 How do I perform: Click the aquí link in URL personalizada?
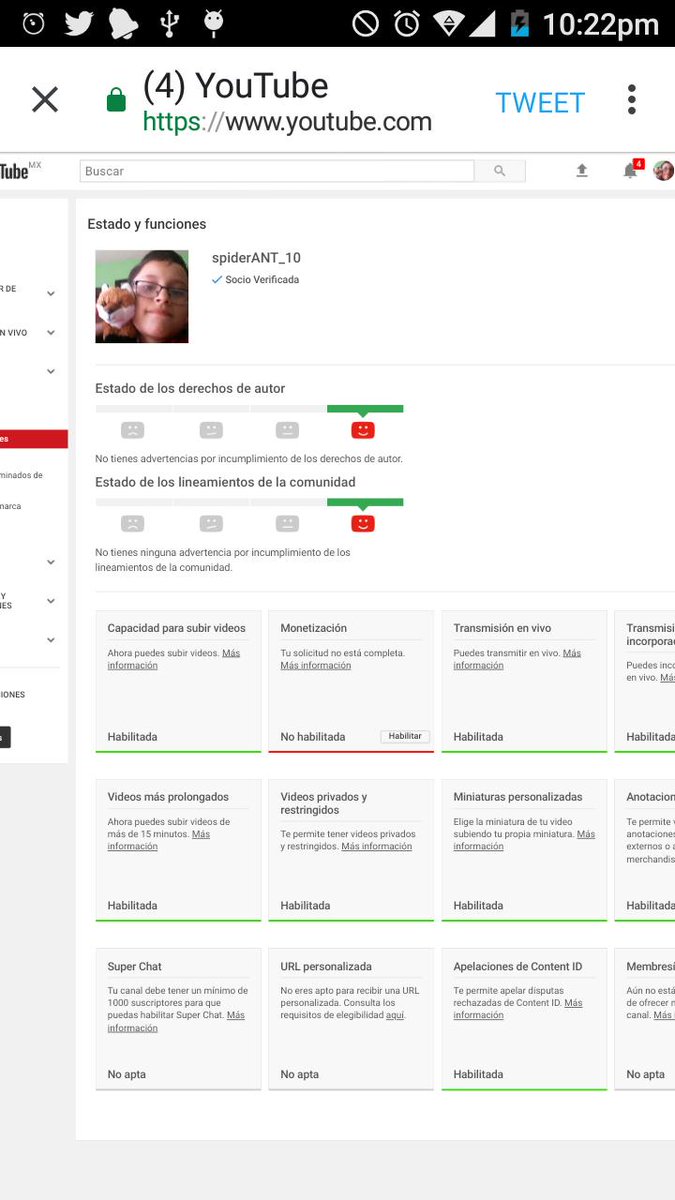click(395, 1015)
